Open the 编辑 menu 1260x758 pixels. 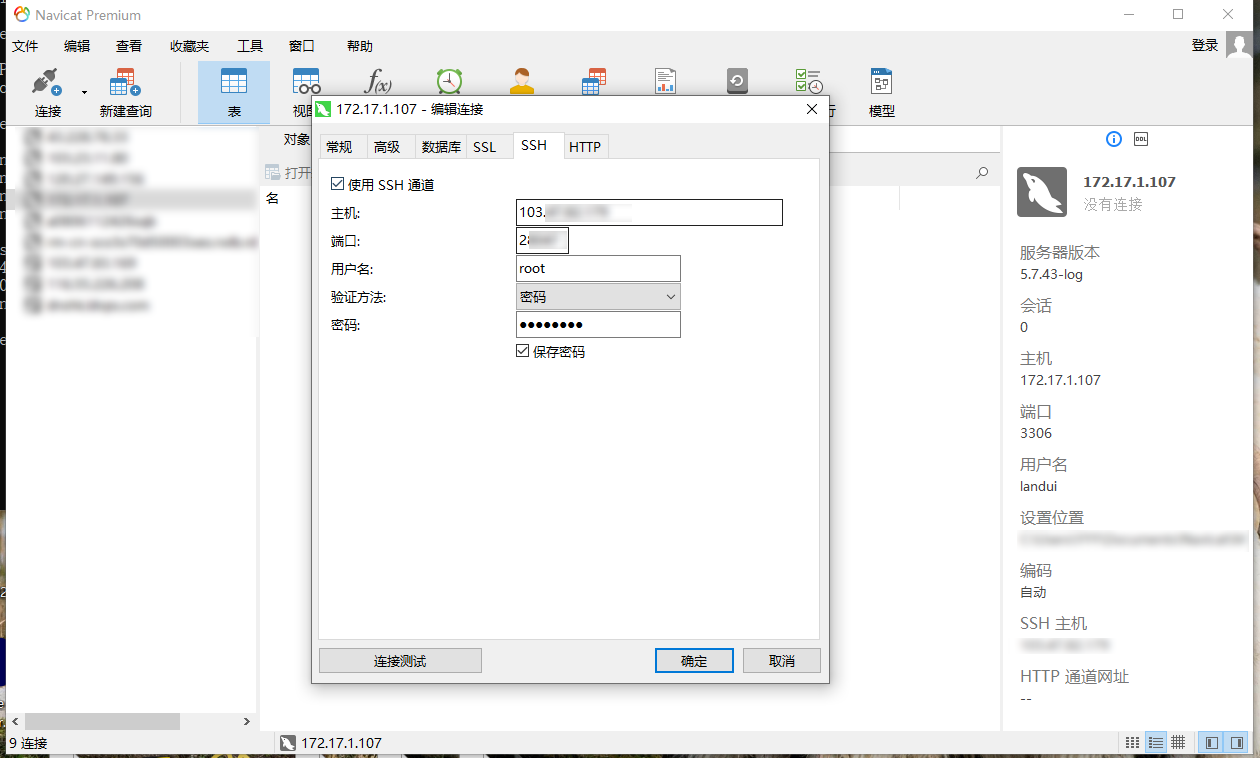(x=77, y=46)
